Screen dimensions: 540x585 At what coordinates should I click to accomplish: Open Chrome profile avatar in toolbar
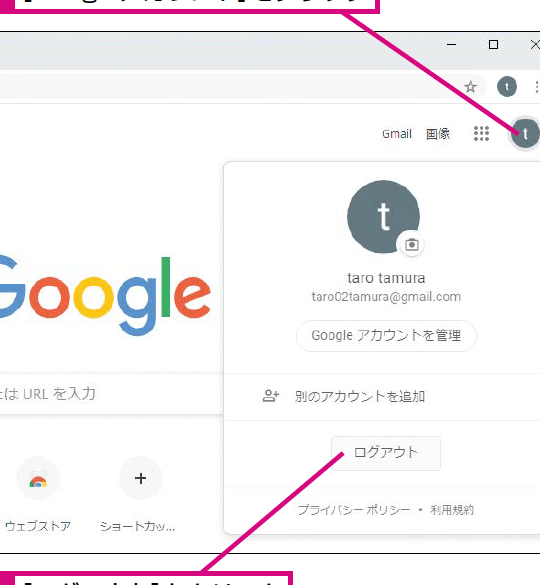tap(507, 87)
